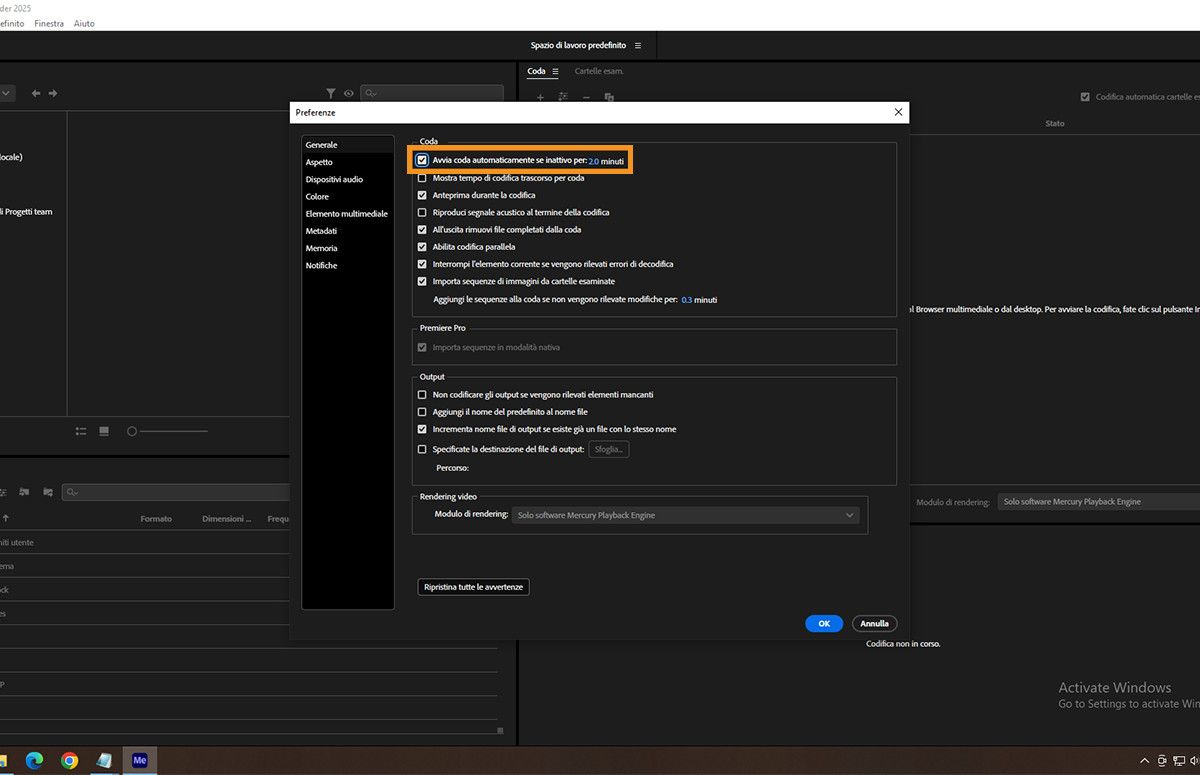Click the forward arrow in Media Browser
1200x775 pixels.
tap(53, 93)
